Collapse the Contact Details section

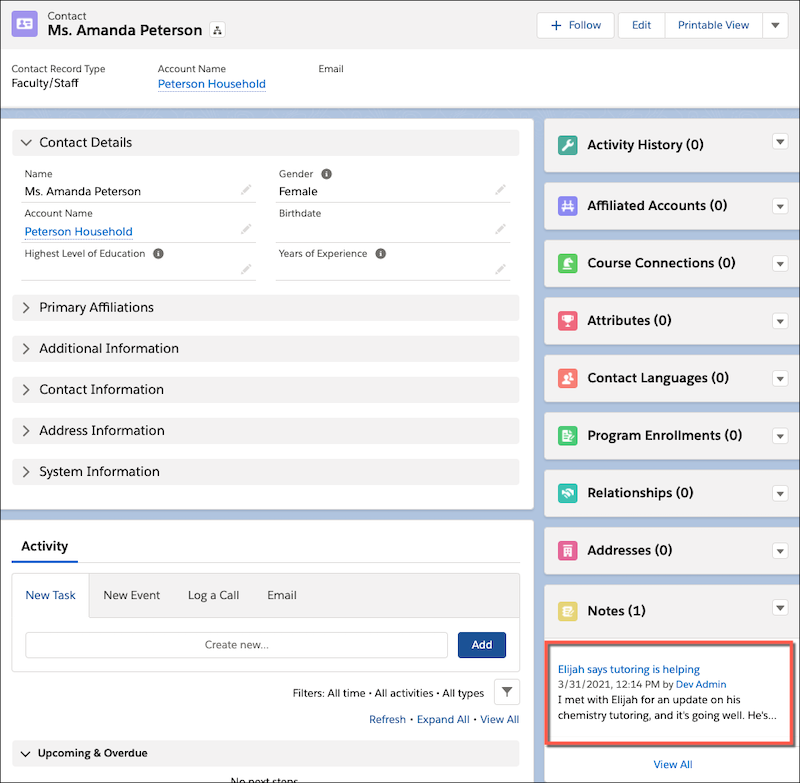(x=85, y=142)
